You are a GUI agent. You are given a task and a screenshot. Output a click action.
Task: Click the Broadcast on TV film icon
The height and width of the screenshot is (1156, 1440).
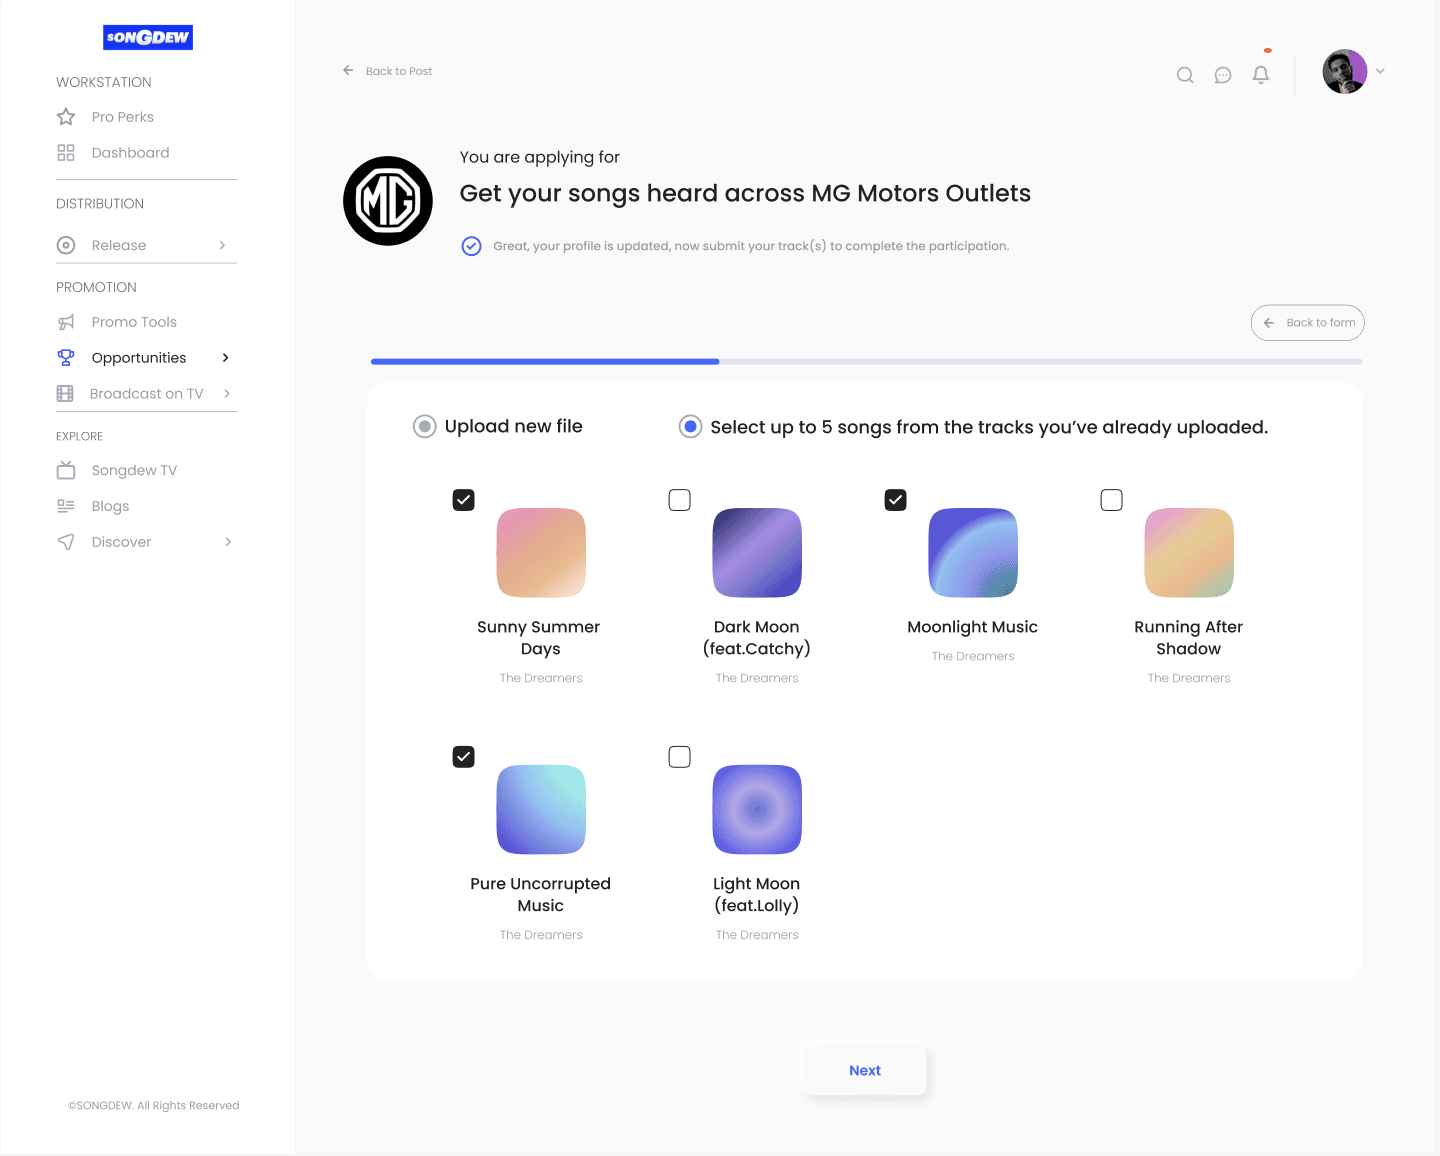pos(65,394)
